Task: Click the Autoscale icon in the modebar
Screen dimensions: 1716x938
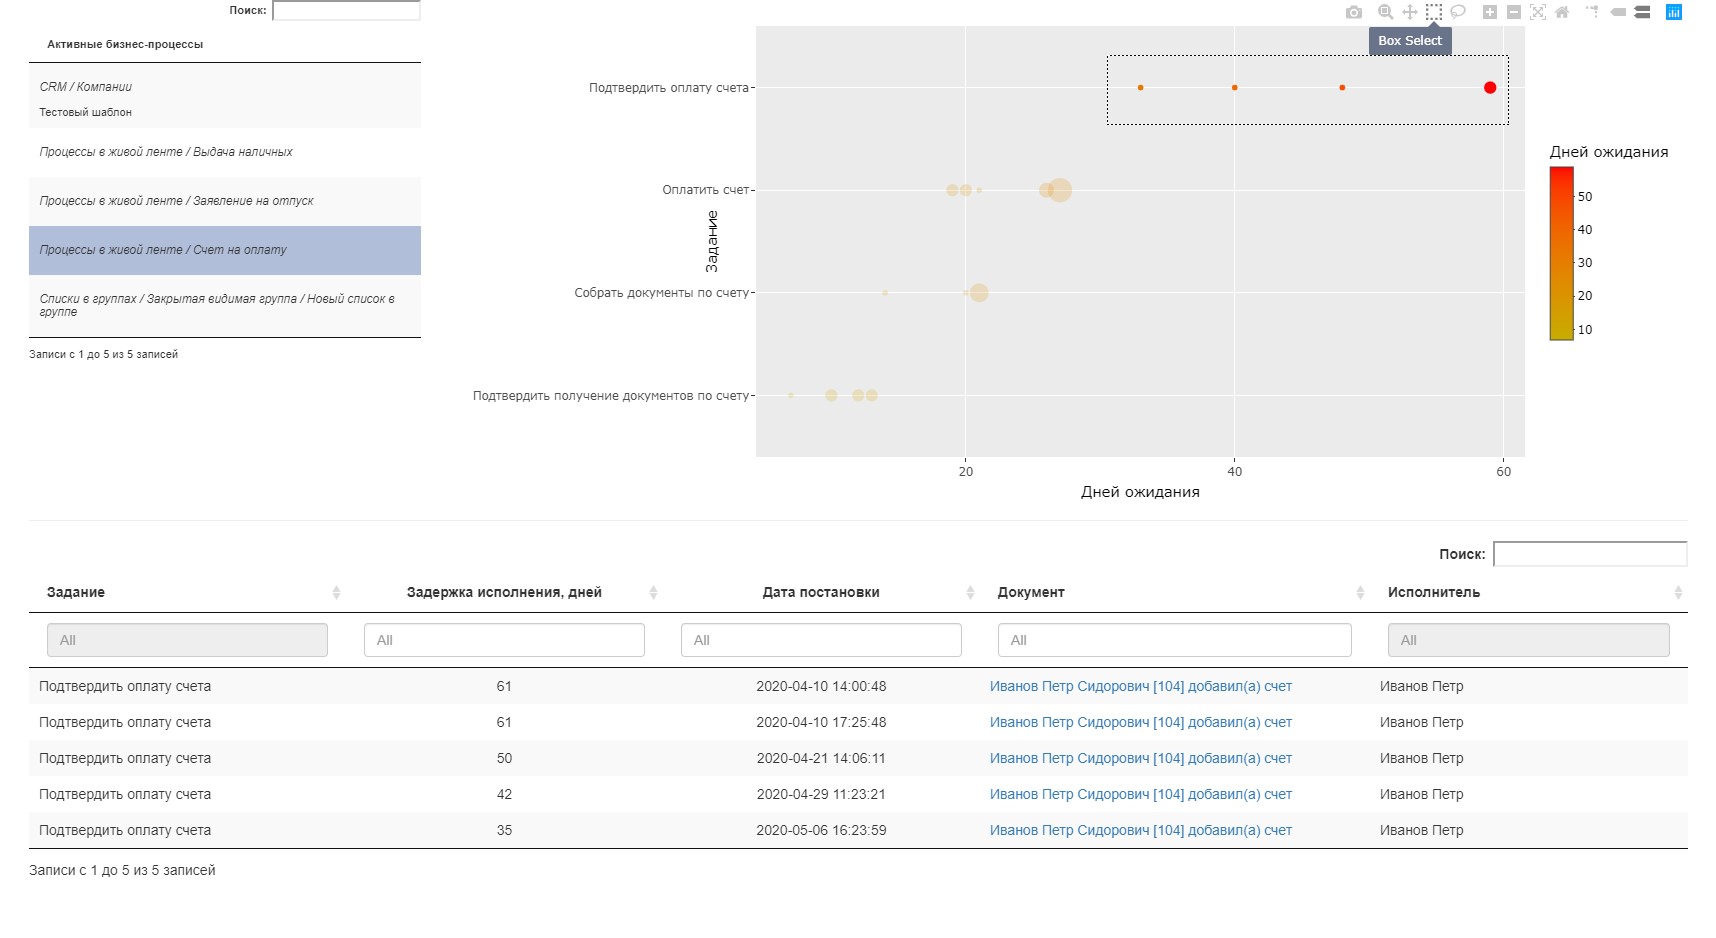Action: click(1537, 12)
